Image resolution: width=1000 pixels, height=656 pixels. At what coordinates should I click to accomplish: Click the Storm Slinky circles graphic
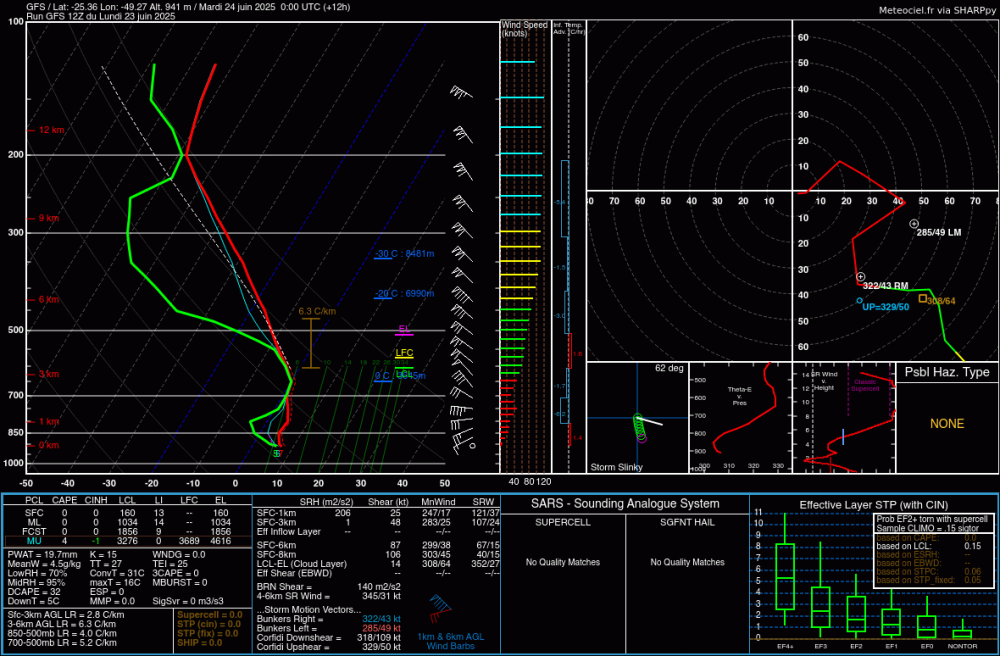coord(640,426)
